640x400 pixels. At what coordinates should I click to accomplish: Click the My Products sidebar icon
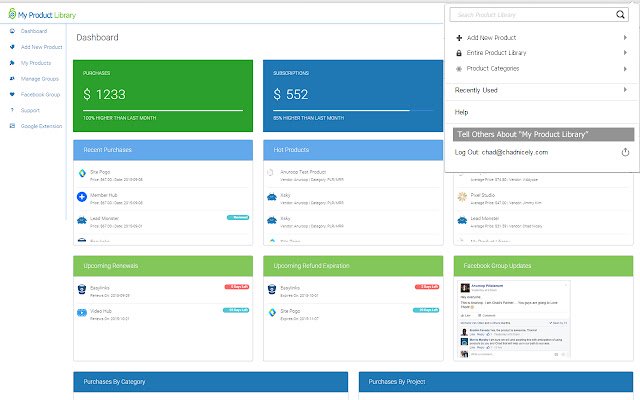point(12,63)
